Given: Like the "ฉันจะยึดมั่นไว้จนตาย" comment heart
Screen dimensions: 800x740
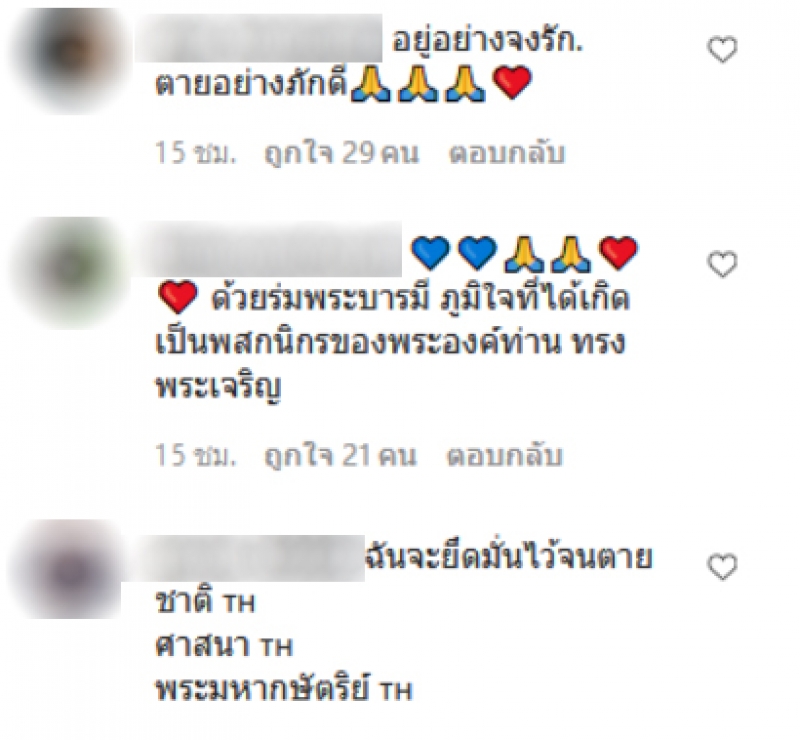Looking at the screenshot, I should [722, 567].
